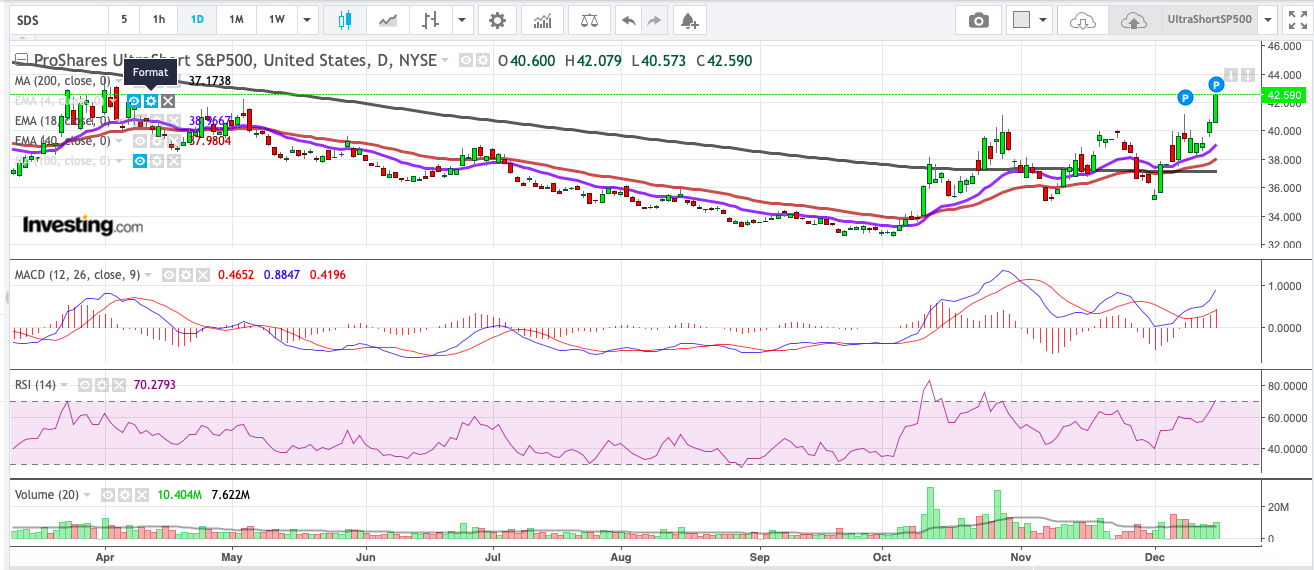Select the 1D timeframe
Viewport: 1314px width, 570px height.
[197, 20]
